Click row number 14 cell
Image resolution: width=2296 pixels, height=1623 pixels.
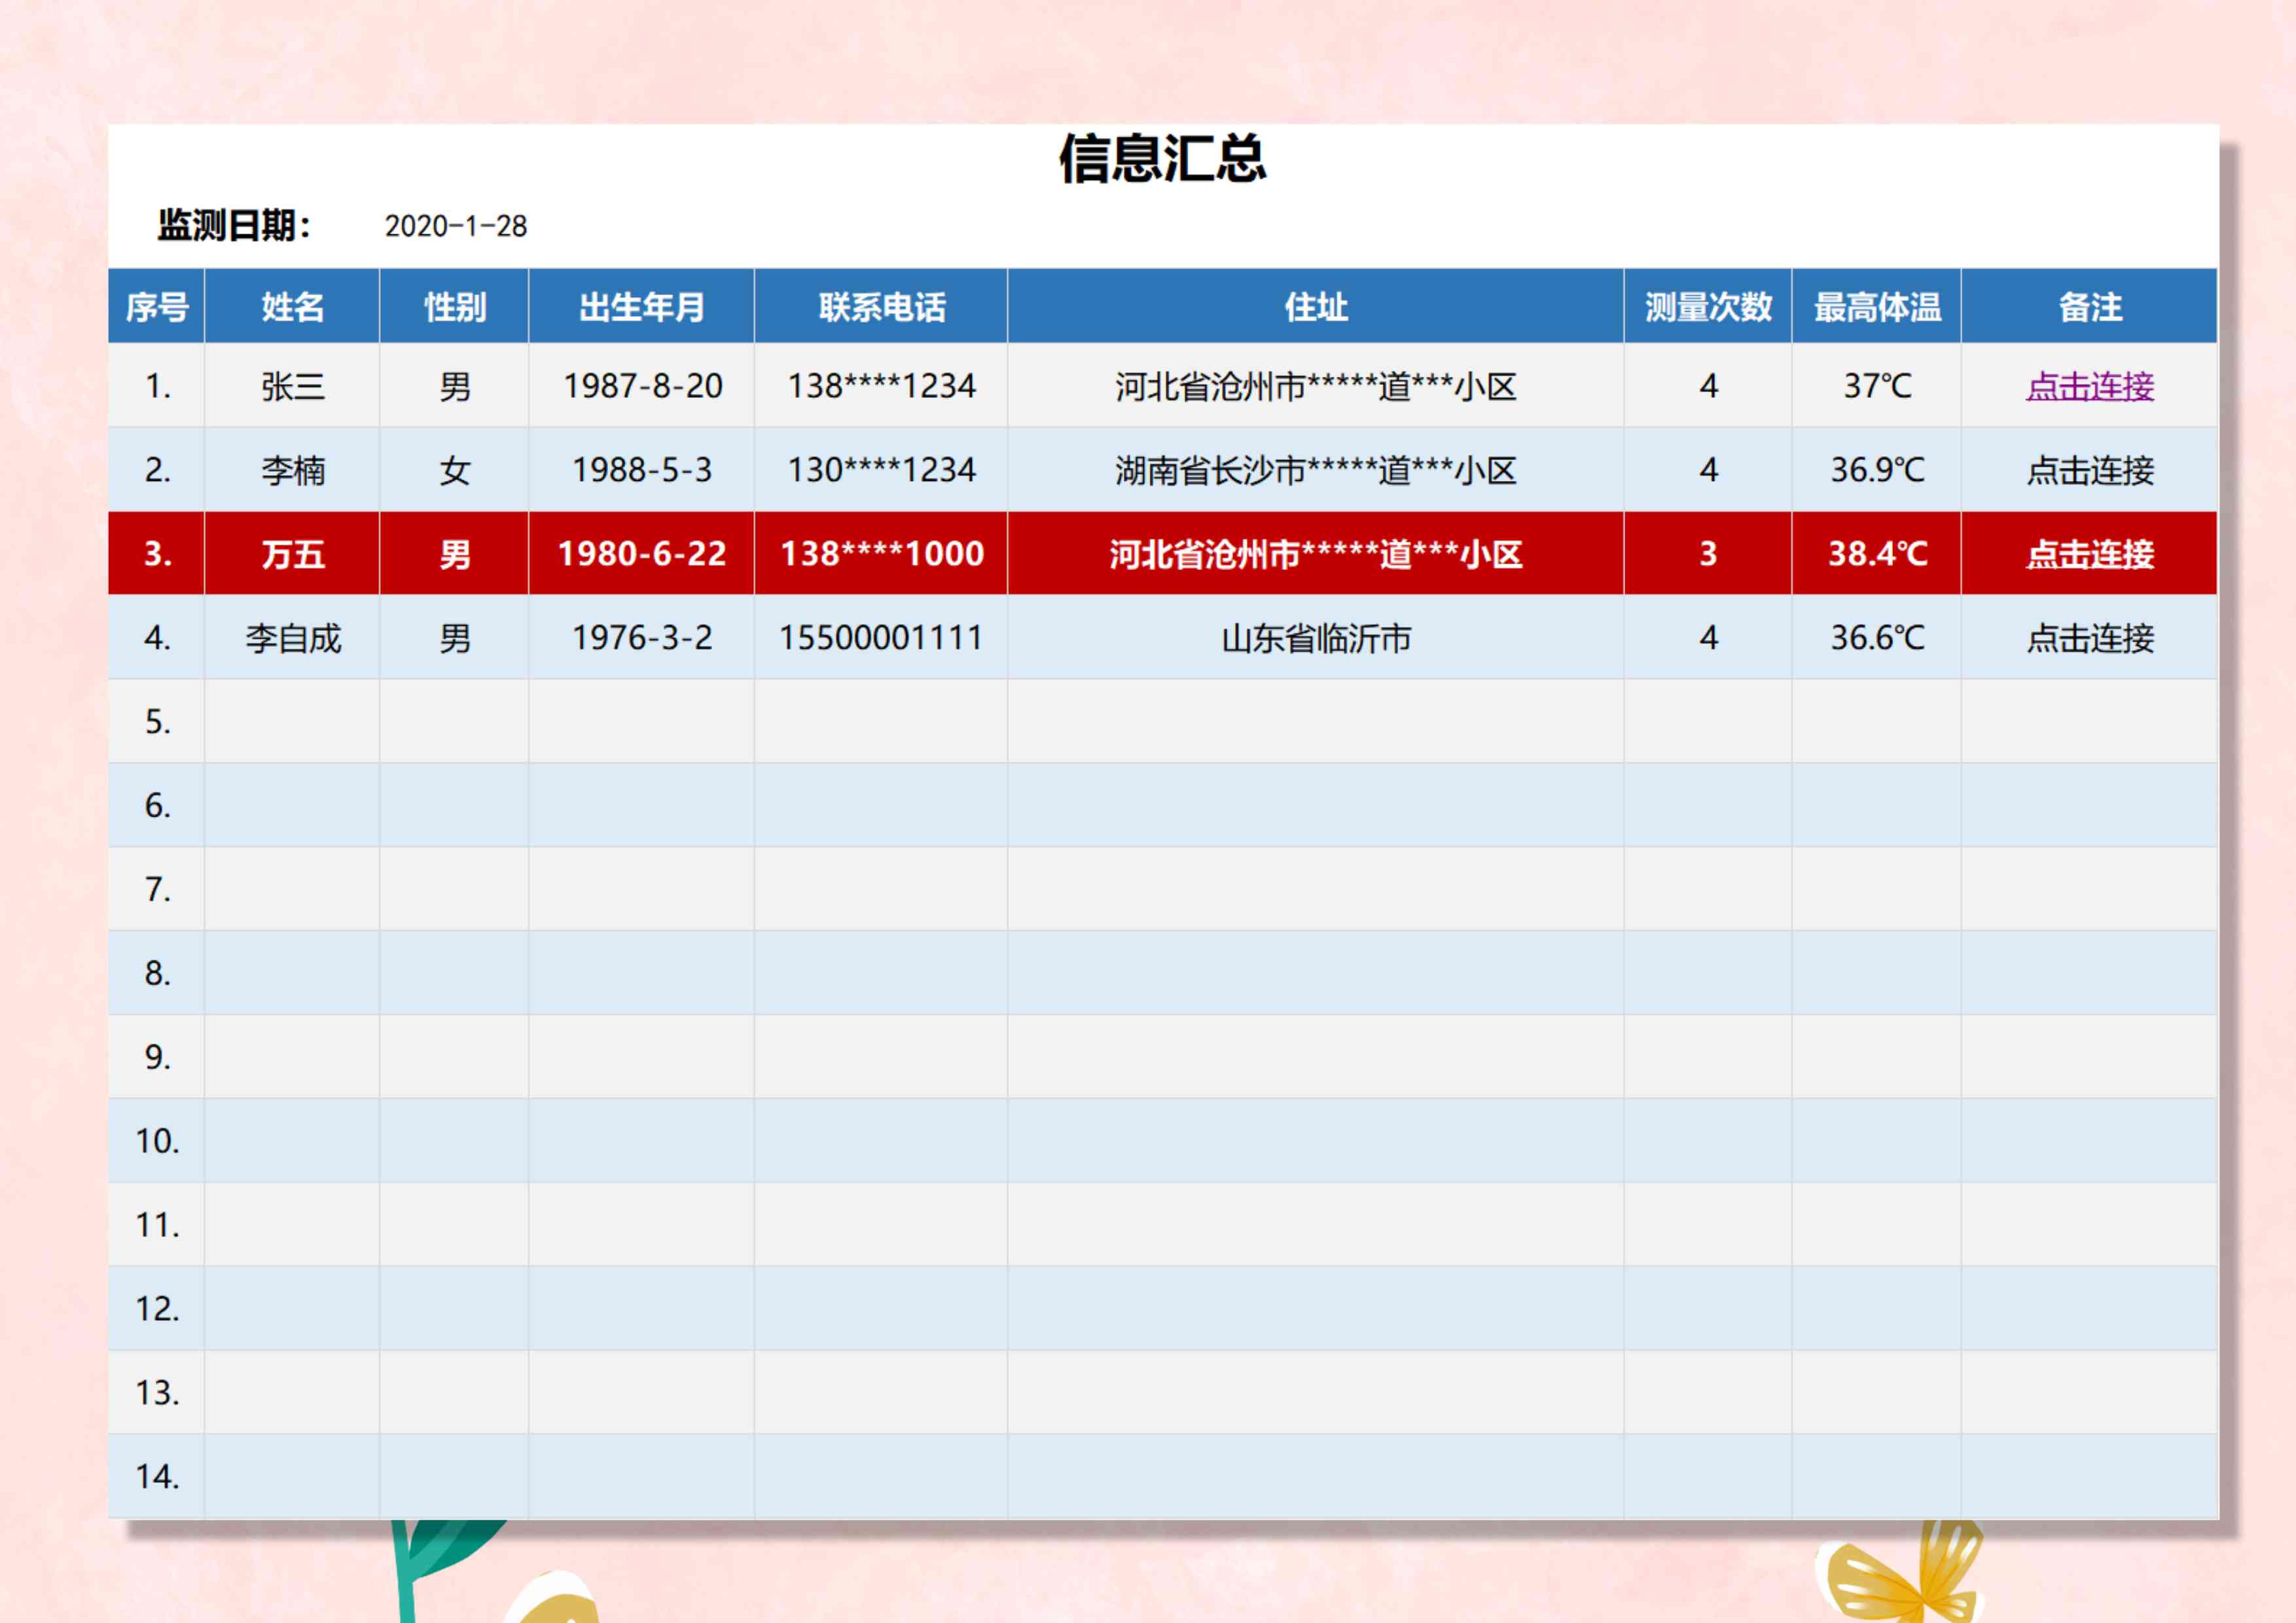(x=157, y=1476)
